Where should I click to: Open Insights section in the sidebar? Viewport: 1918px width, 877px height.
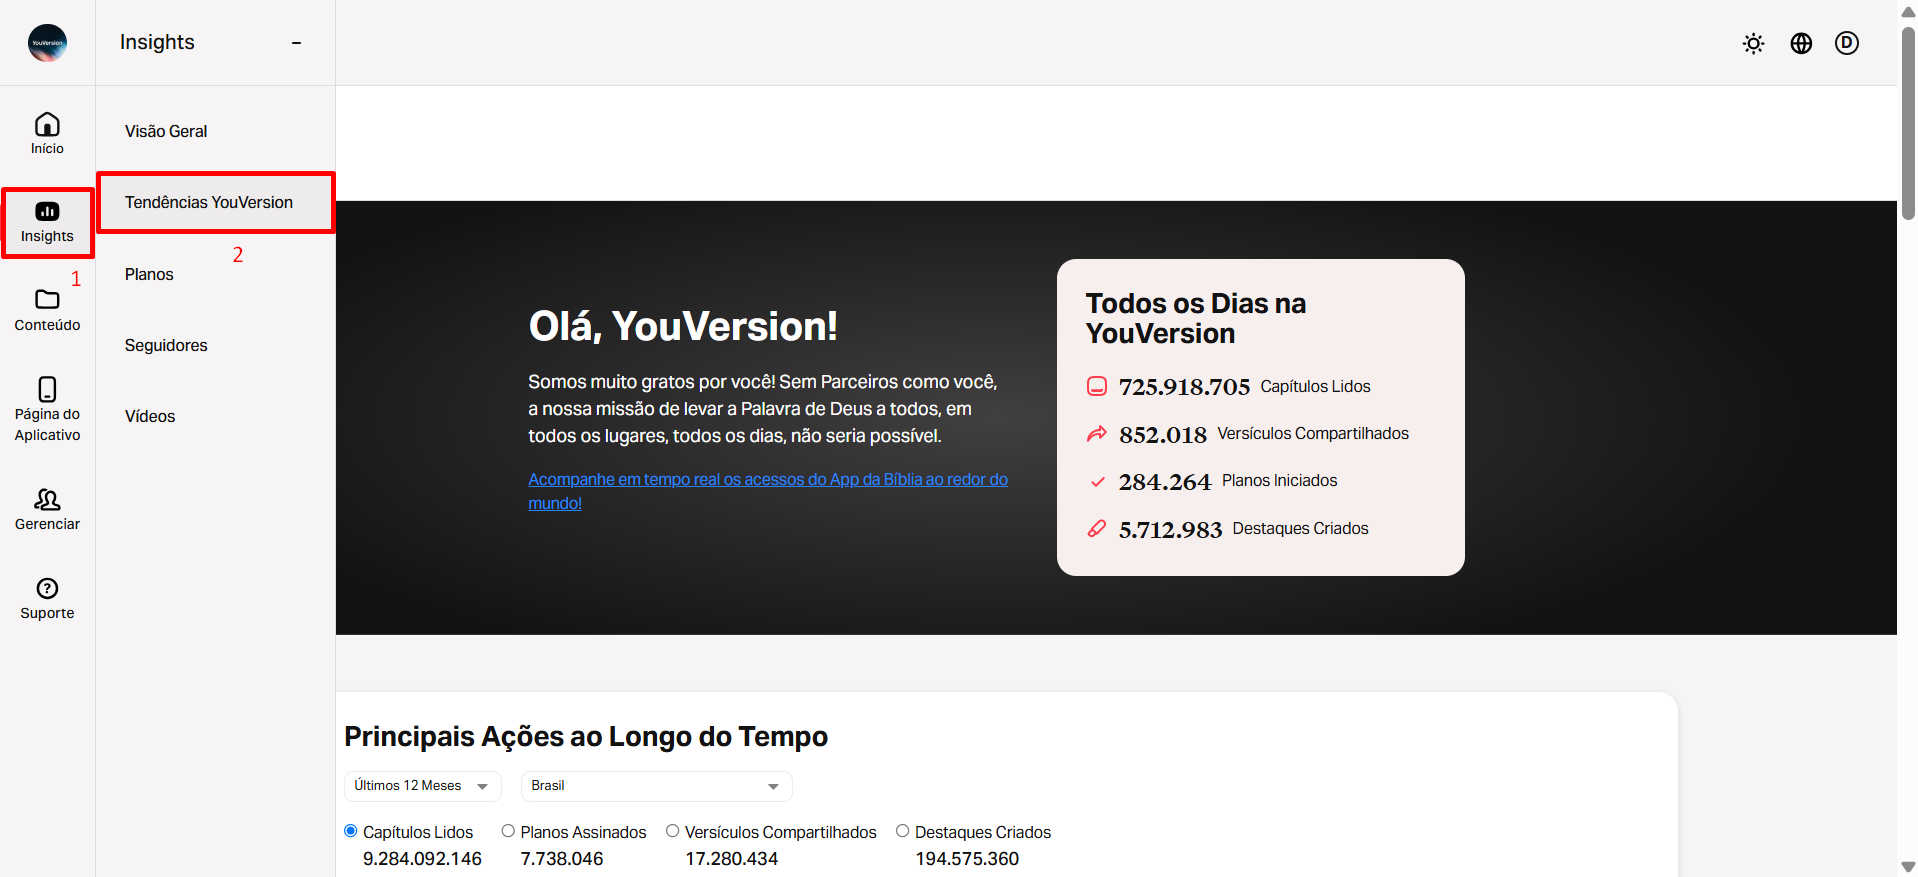47,222
